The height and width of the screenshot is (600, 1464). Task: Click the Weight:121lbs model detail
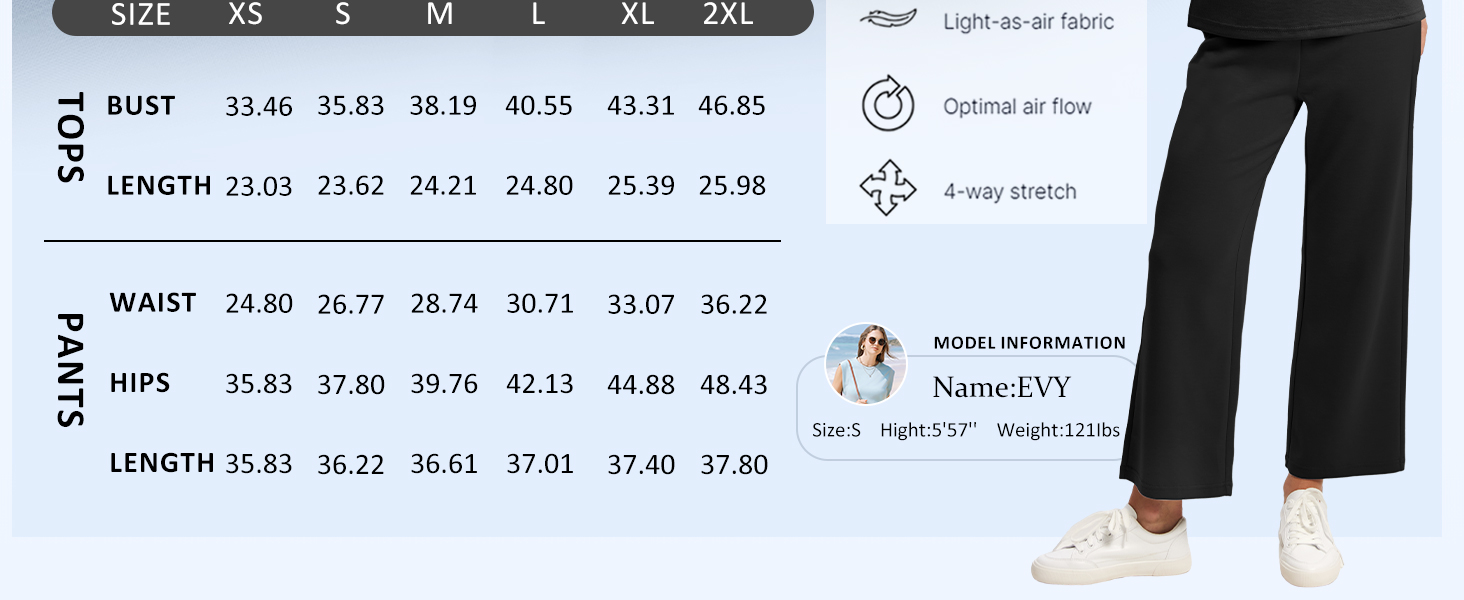click(1058, 431)
